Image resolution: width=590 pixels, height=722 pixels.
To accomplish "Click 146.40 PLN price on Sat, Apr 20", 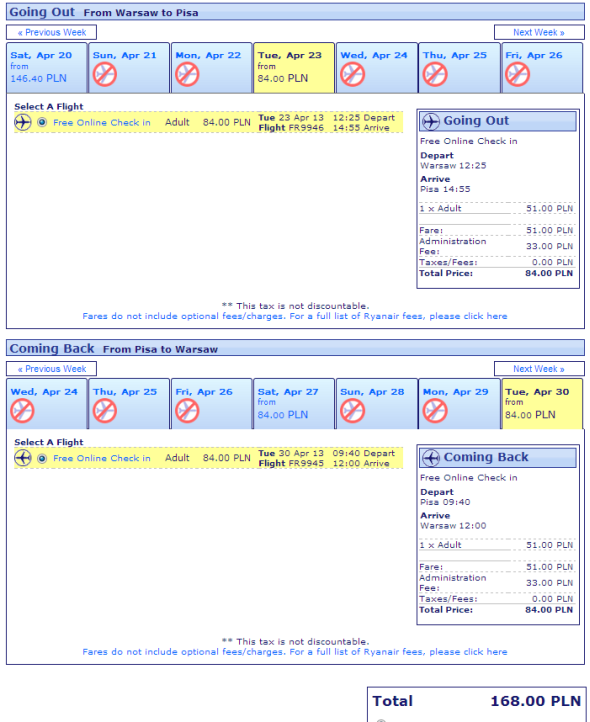I will (x=39, y=78).
